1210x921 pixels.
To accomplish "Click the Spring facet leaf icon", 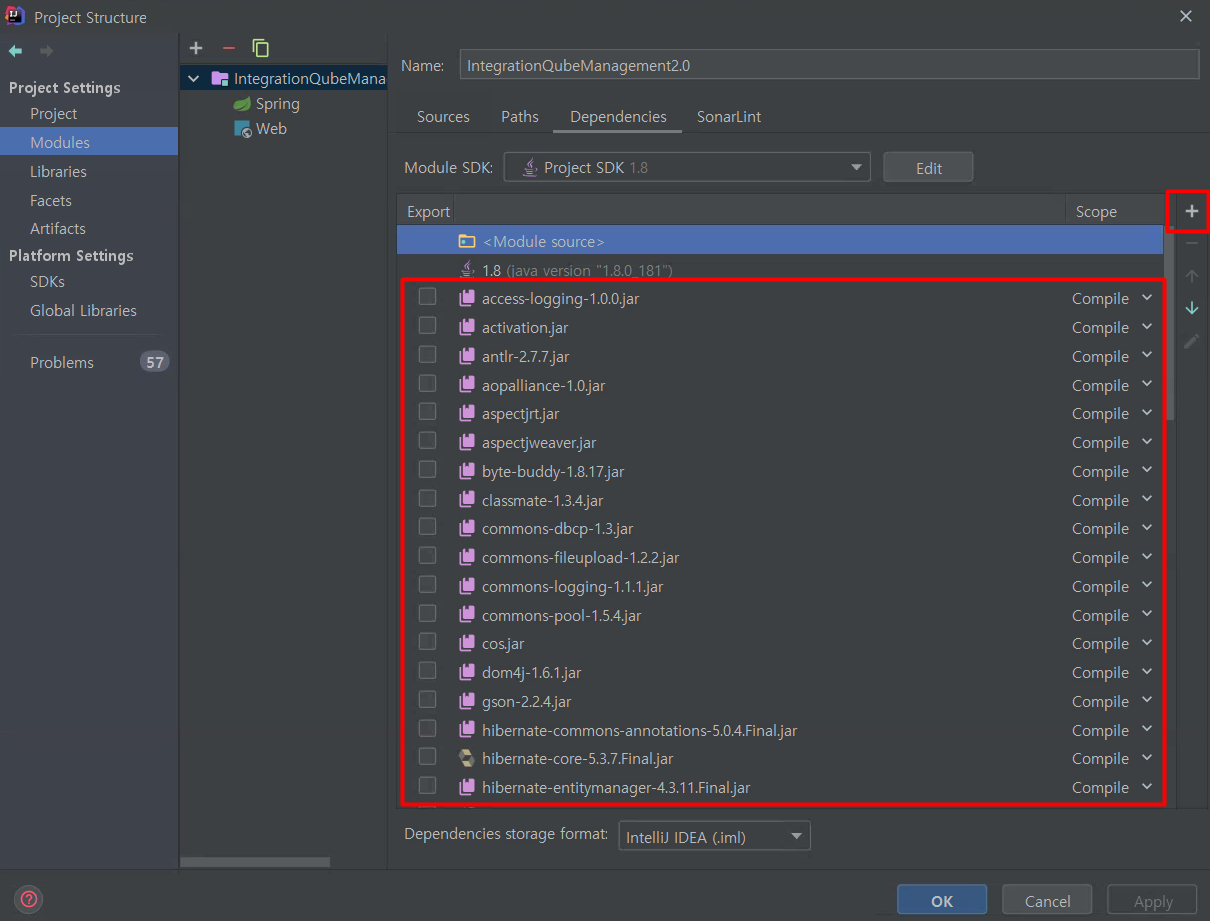I will click(x=242, y=104).
